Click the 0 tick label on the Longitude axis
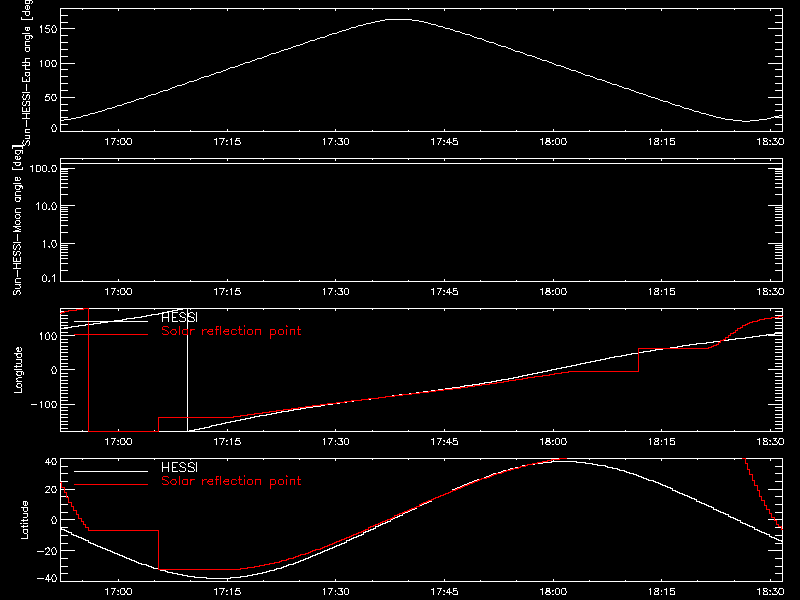Image resolution: width=800 pixels, height=600 pixels. pos(54,370)
